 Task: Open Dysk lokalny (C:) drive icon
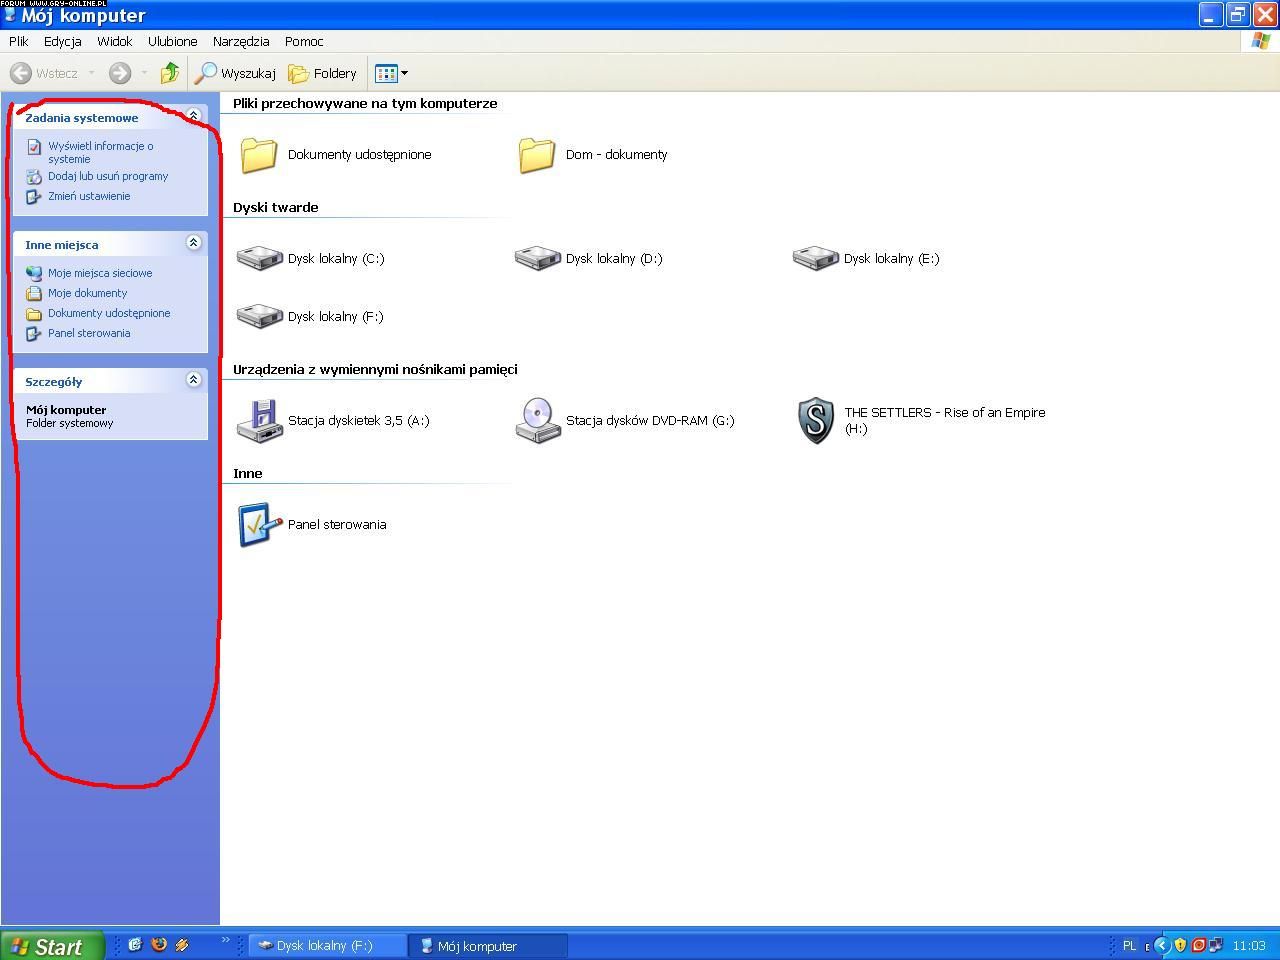260,258
